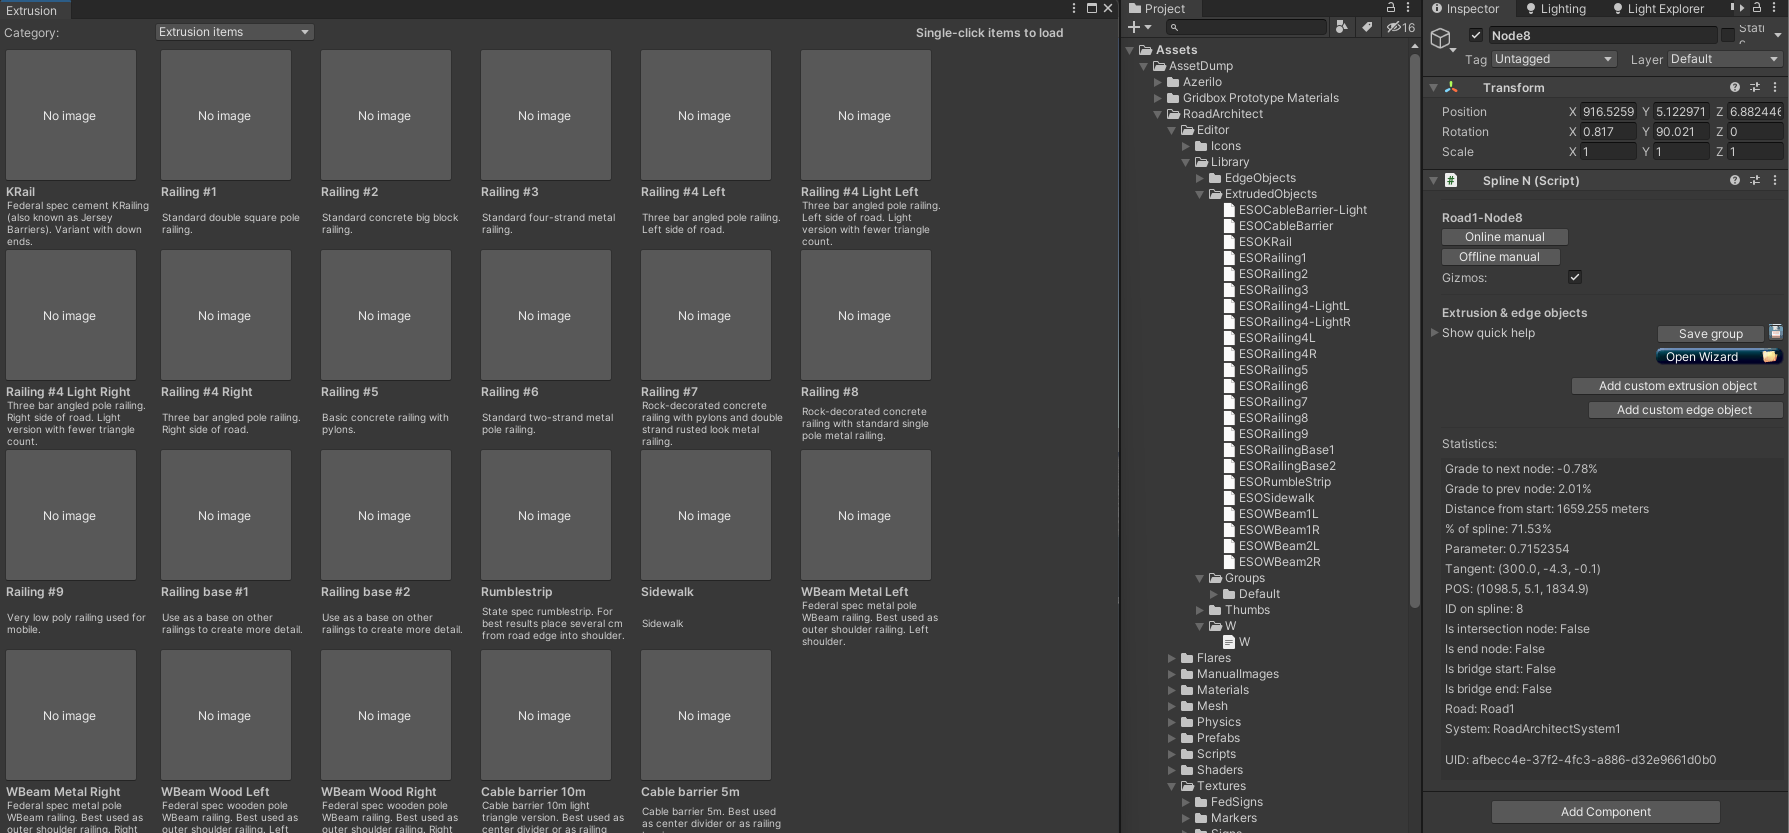Click the search-by-label tag icon in Project
The width and height of the screenshot is (1789, 833).
coord(1366,27)
